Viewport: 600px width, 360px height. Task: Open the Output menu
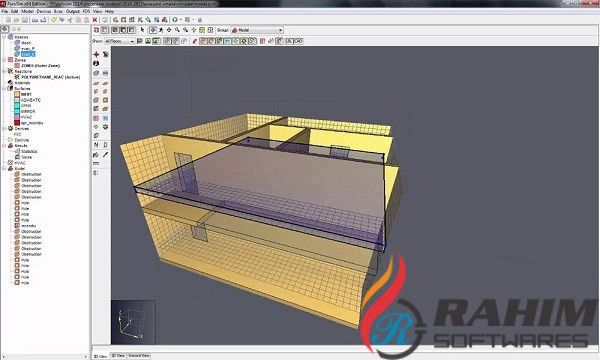click(73, 11)
